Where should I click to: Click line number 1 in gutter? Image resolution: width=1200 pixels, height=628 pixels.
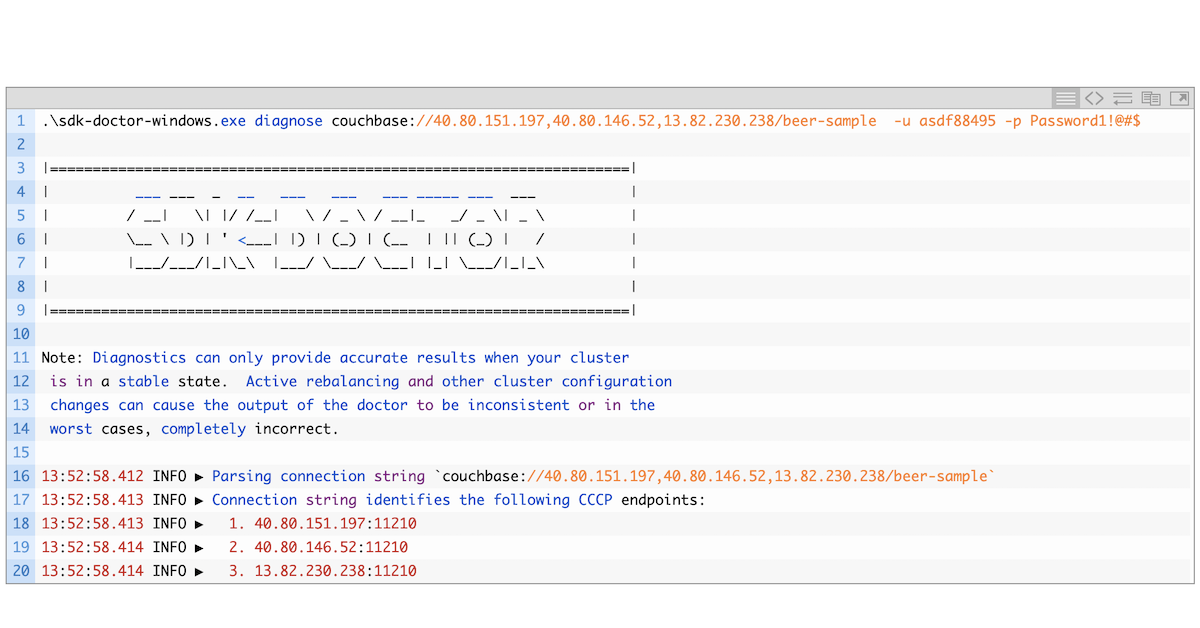pyautogui.click(x=21, y=120)
